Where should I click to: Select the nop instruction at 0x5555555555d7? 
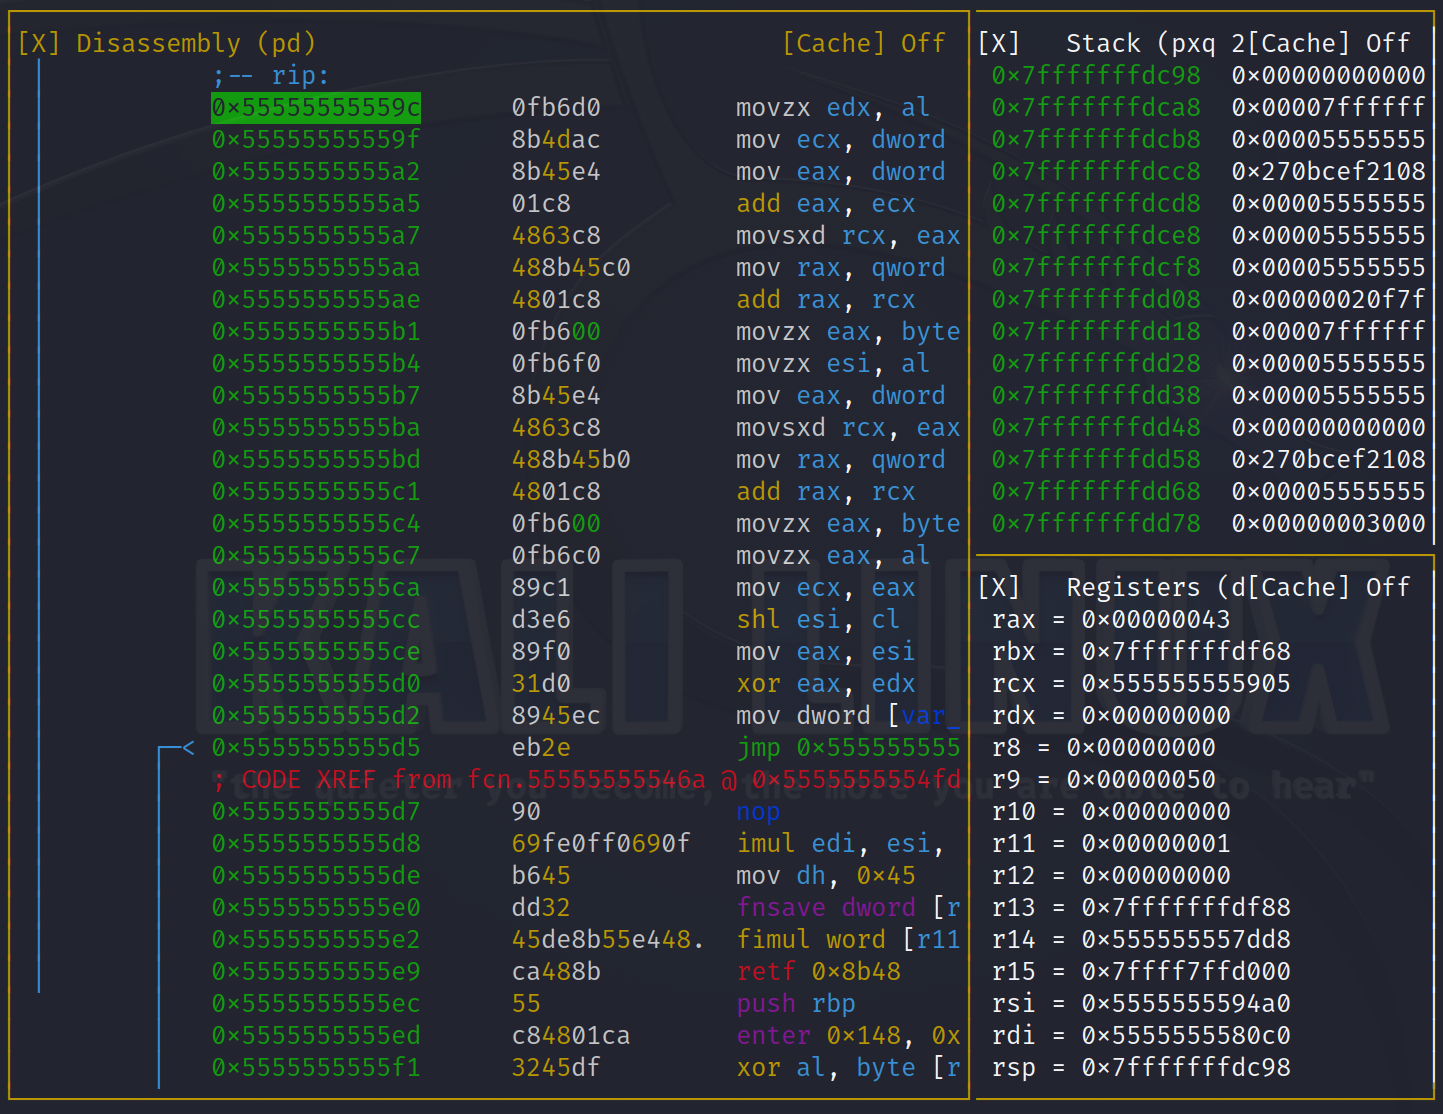(758, 811)
